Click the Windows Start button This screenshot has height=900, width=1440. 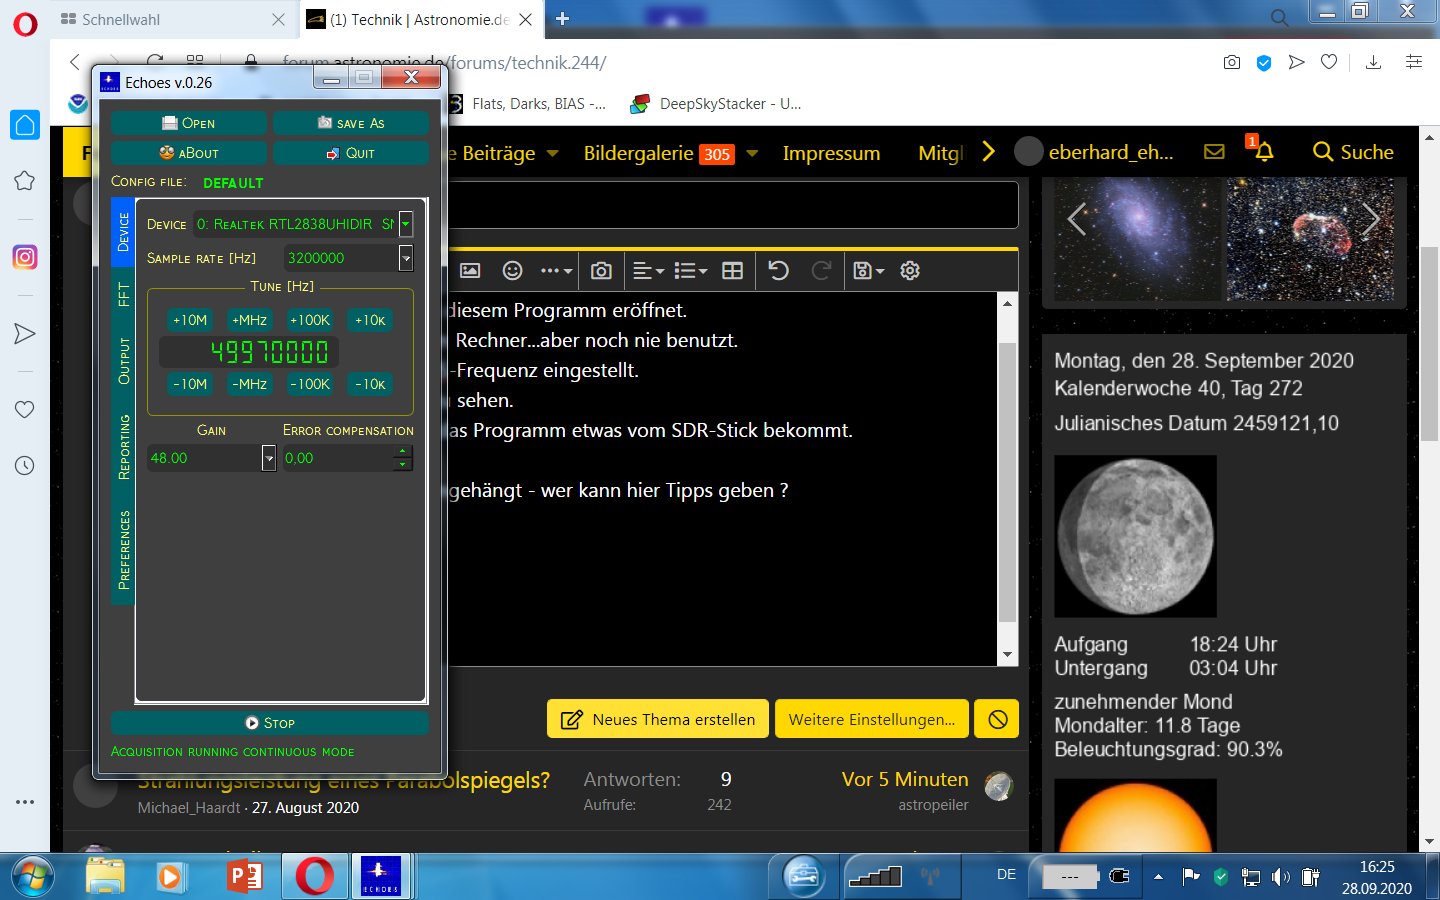32,877
